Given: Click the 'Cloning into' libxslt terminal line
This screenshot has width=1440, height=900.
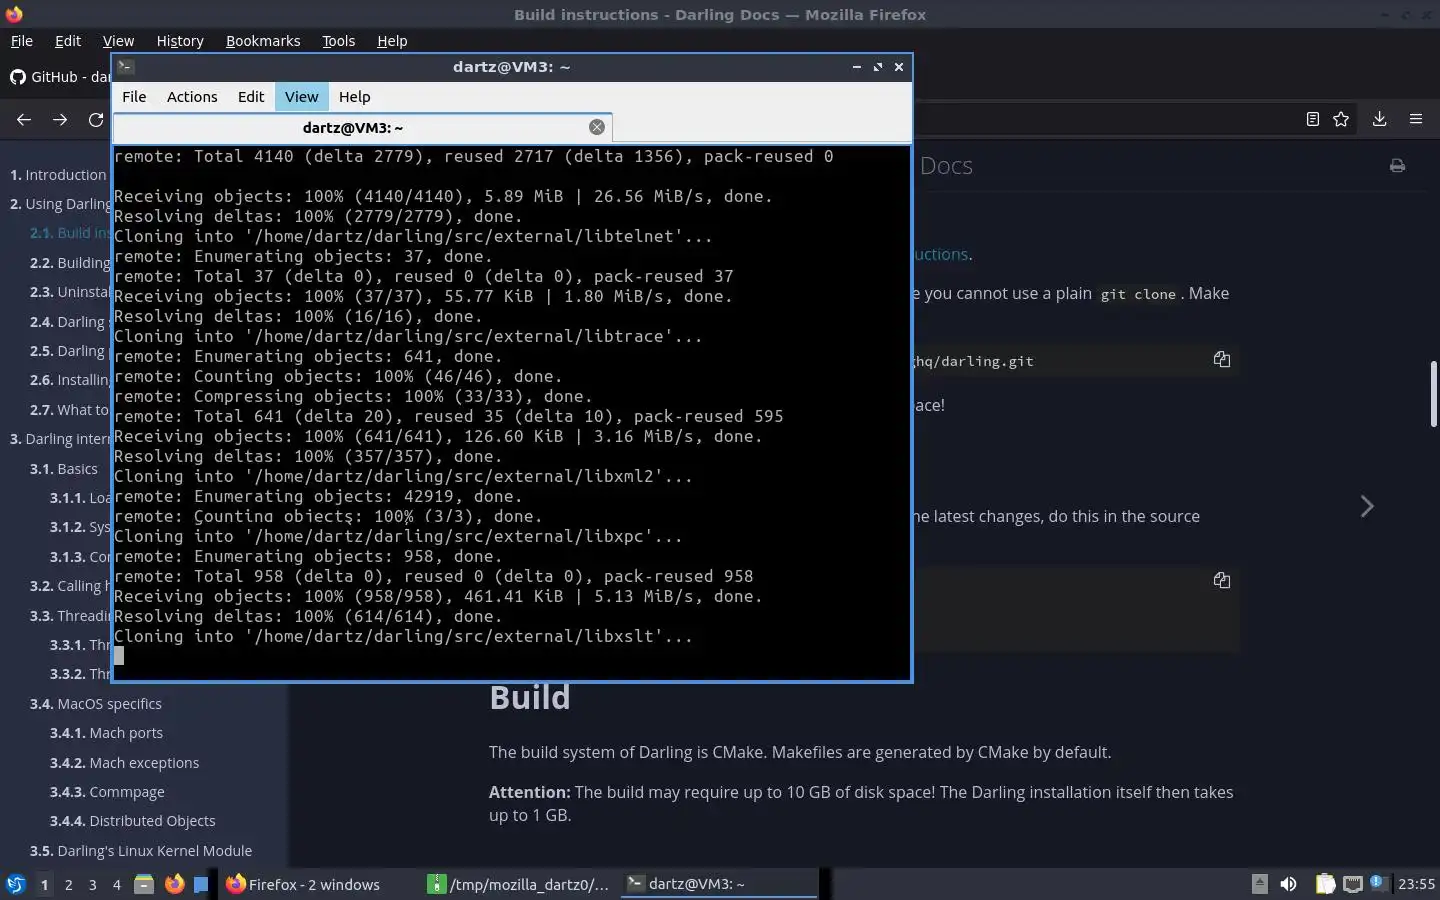Looking at the screenshot, I should click(x=403, y=636).
